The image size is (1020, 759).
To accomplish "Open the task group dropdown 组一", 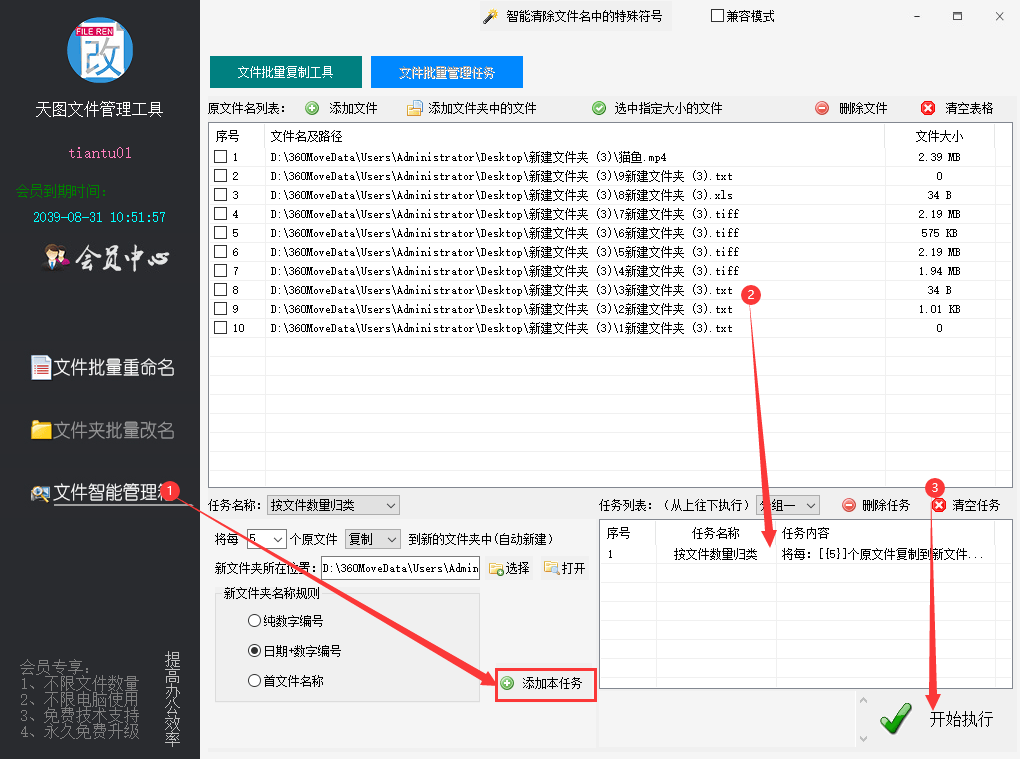I will point(788,505).
